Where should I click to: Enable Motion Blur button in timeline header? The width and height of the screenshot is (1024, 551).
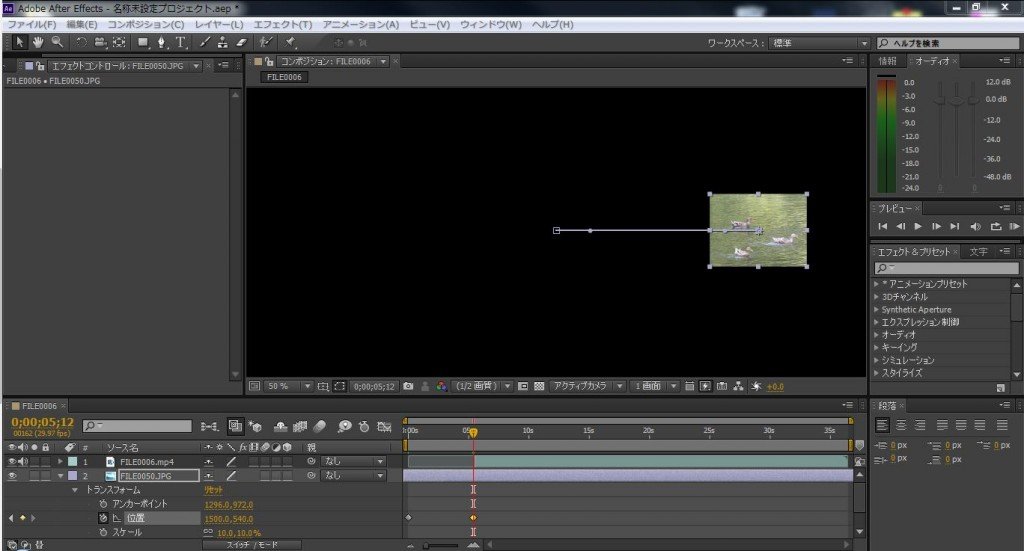point(319,426)
